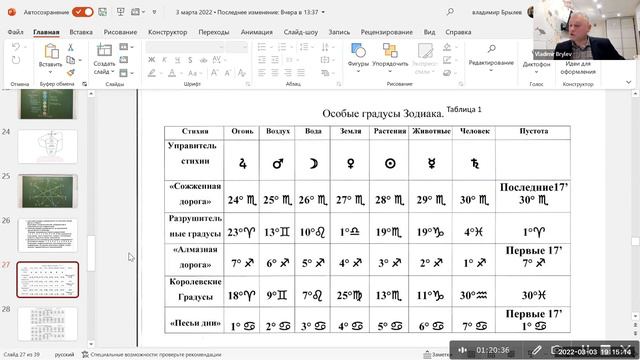The width and height of the screenshot is (640, 360).
Task: Open the font name combo box
Action: coord(184,47)
